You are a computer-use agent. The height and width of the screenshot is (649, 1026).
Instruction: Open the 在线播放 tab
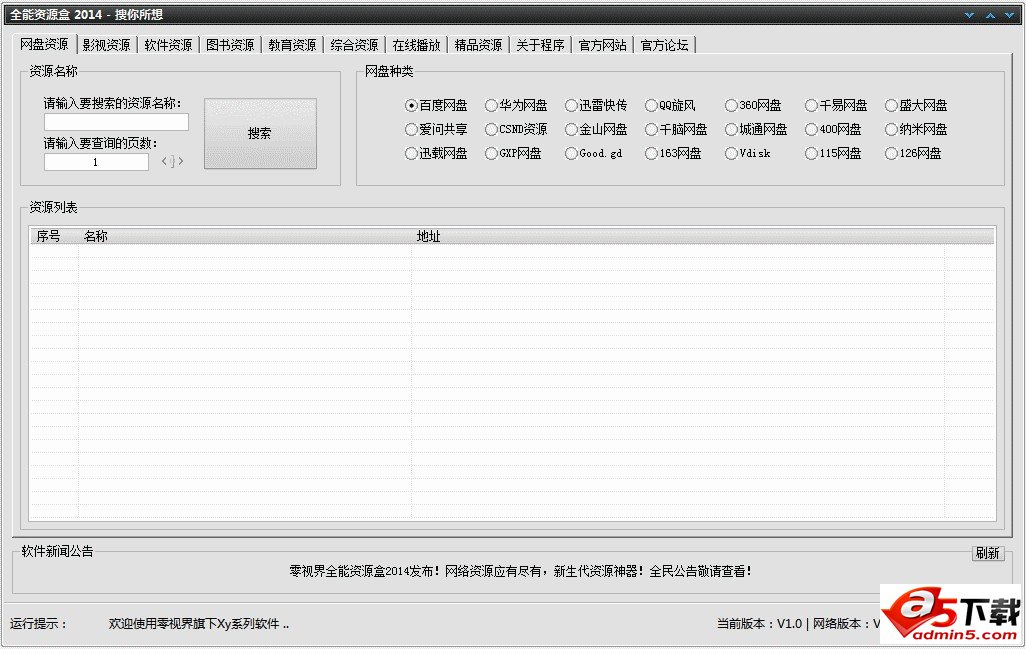tap(416, 44)
